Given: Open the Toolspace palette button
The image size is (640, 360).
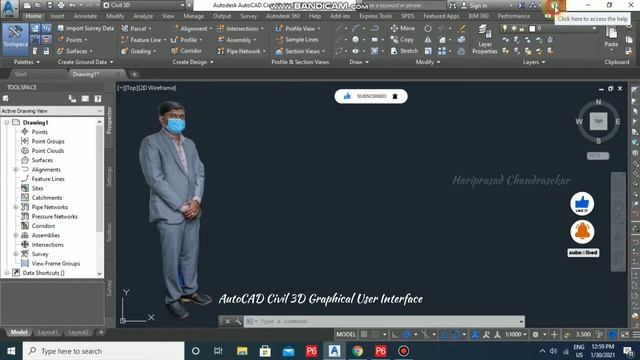Looking at the screenshot, I should tap(16, 39).
